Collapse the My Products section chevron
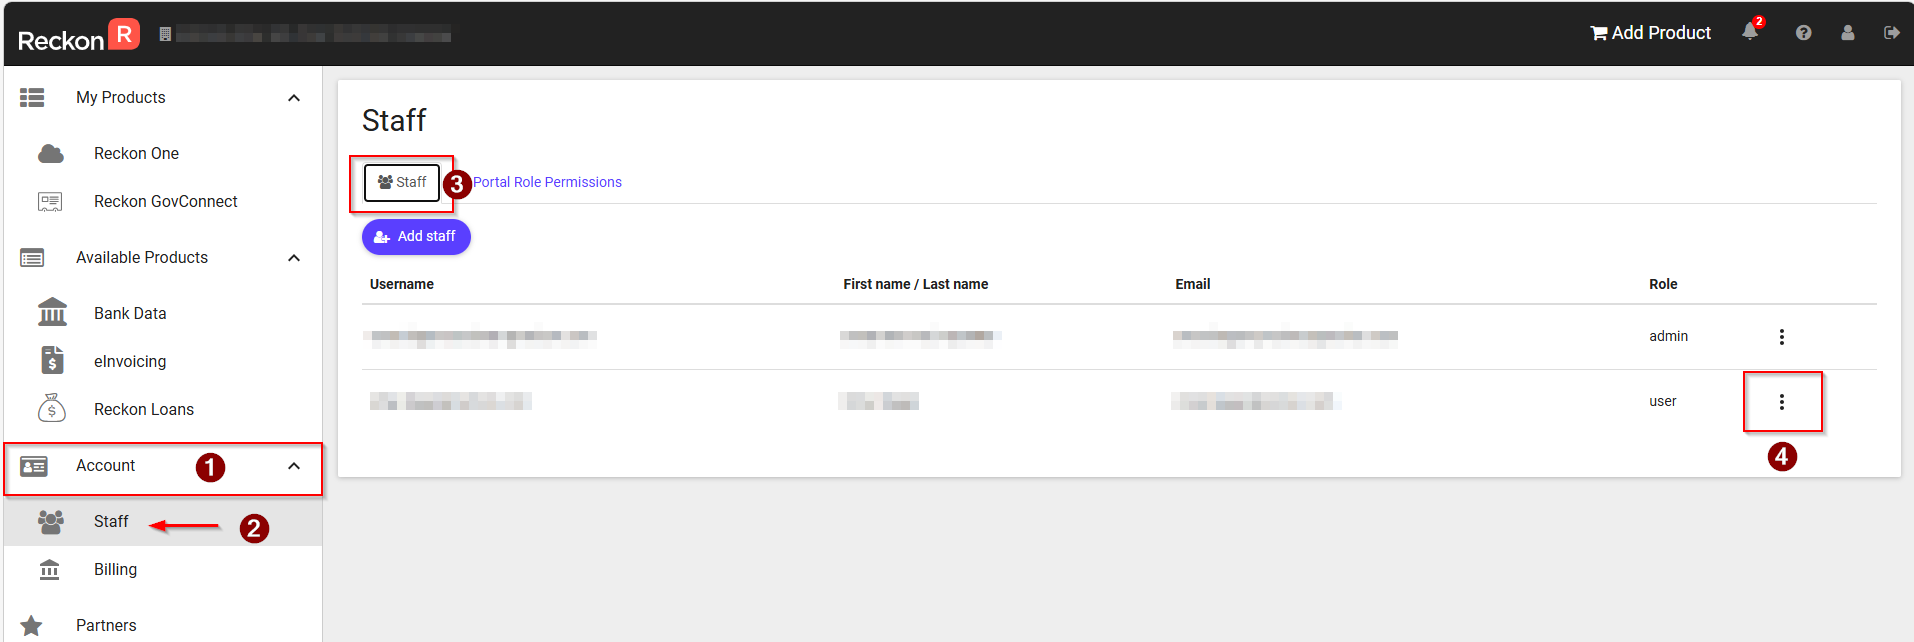This screenshot has width=1914, height=642. click(x=294, y=98)
